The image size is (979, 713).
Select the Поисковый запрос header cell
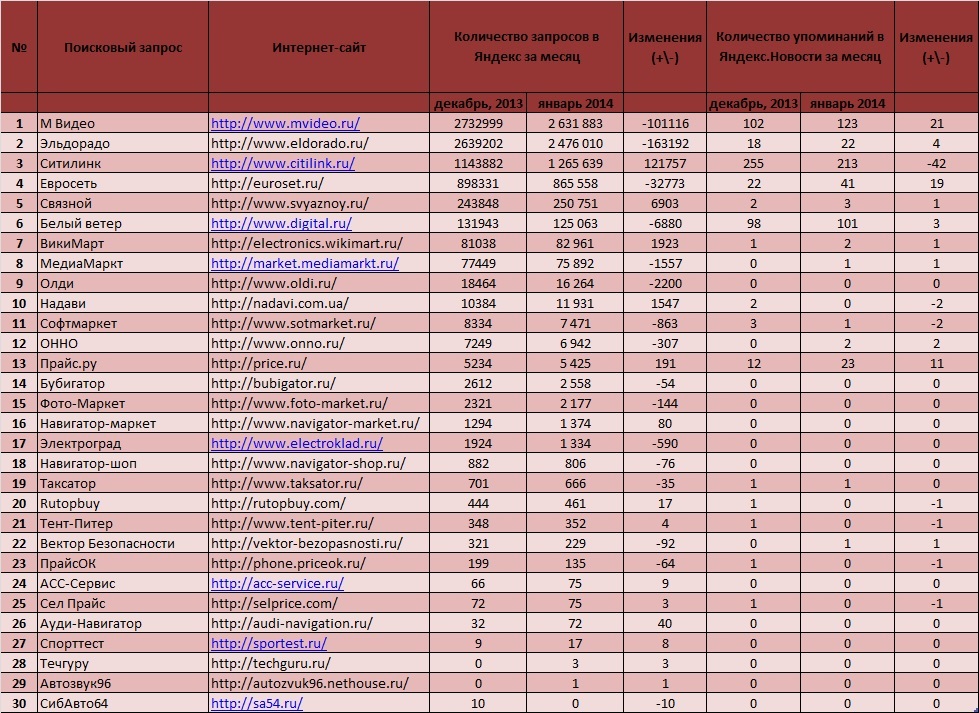coord(123,47)
